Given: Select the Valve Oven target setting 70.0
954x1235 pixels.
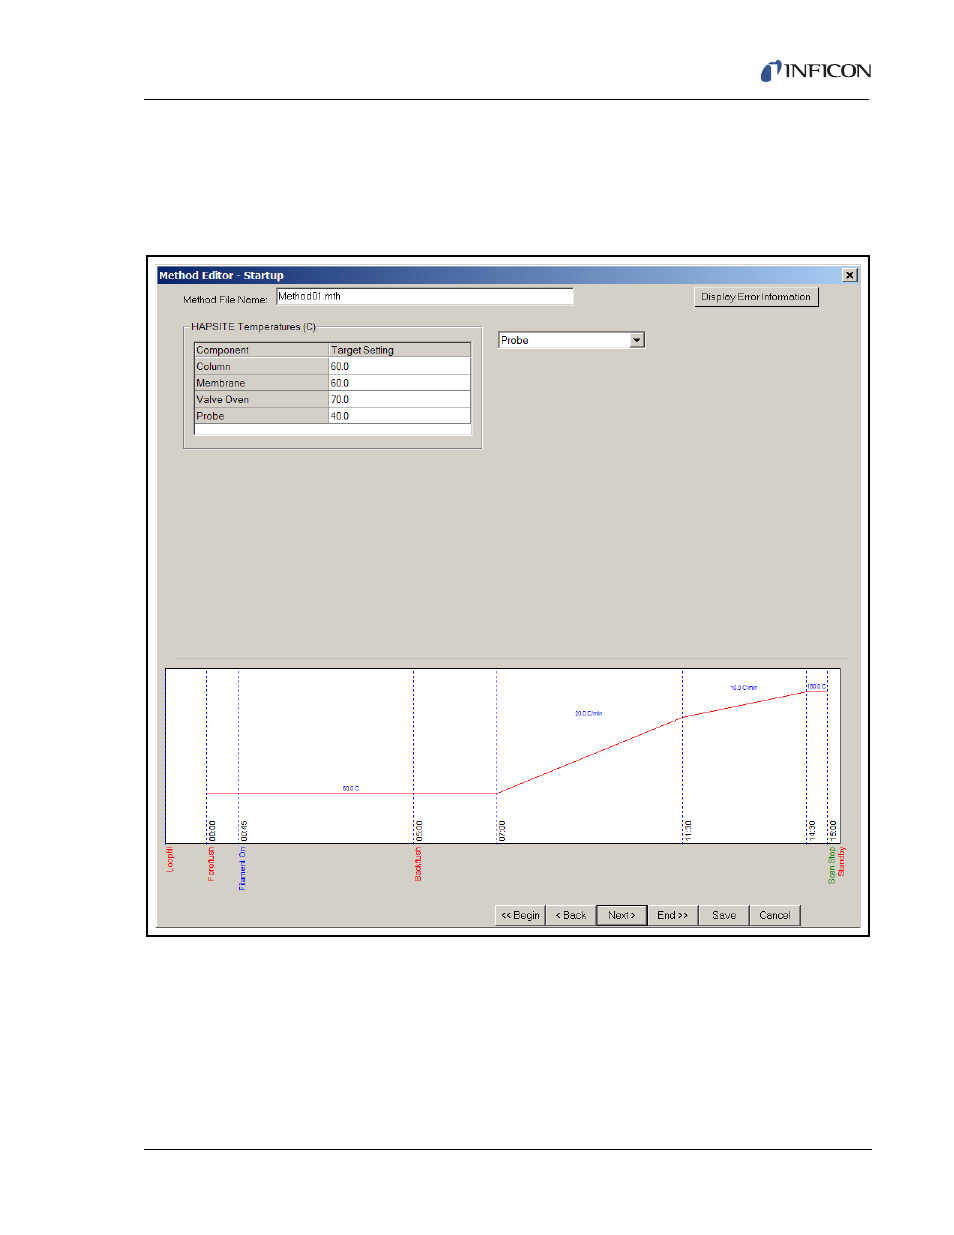Looking at the screenshot, I should point(399,399).
